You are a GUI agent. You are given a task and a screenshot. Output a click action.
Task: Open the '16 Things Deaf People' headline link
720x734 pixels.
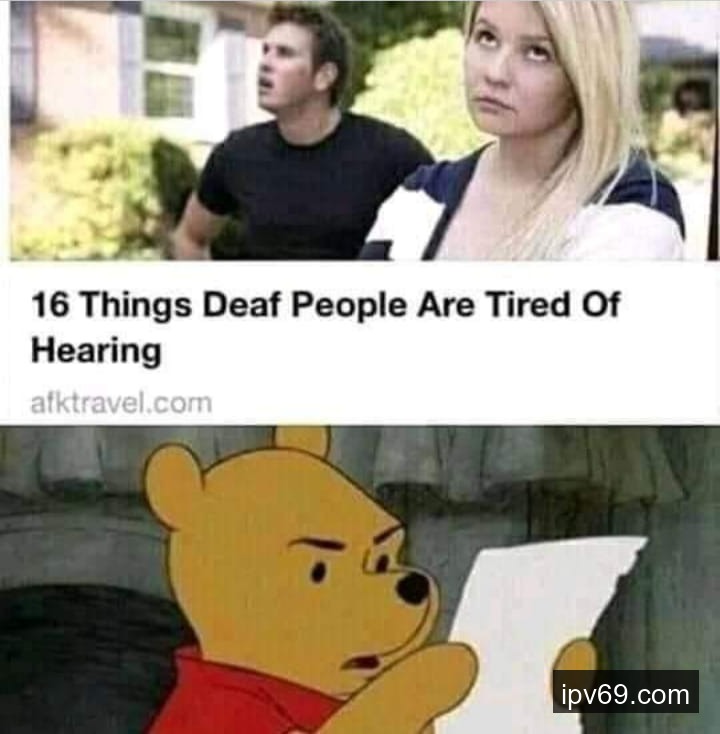(x=326, y=327)
